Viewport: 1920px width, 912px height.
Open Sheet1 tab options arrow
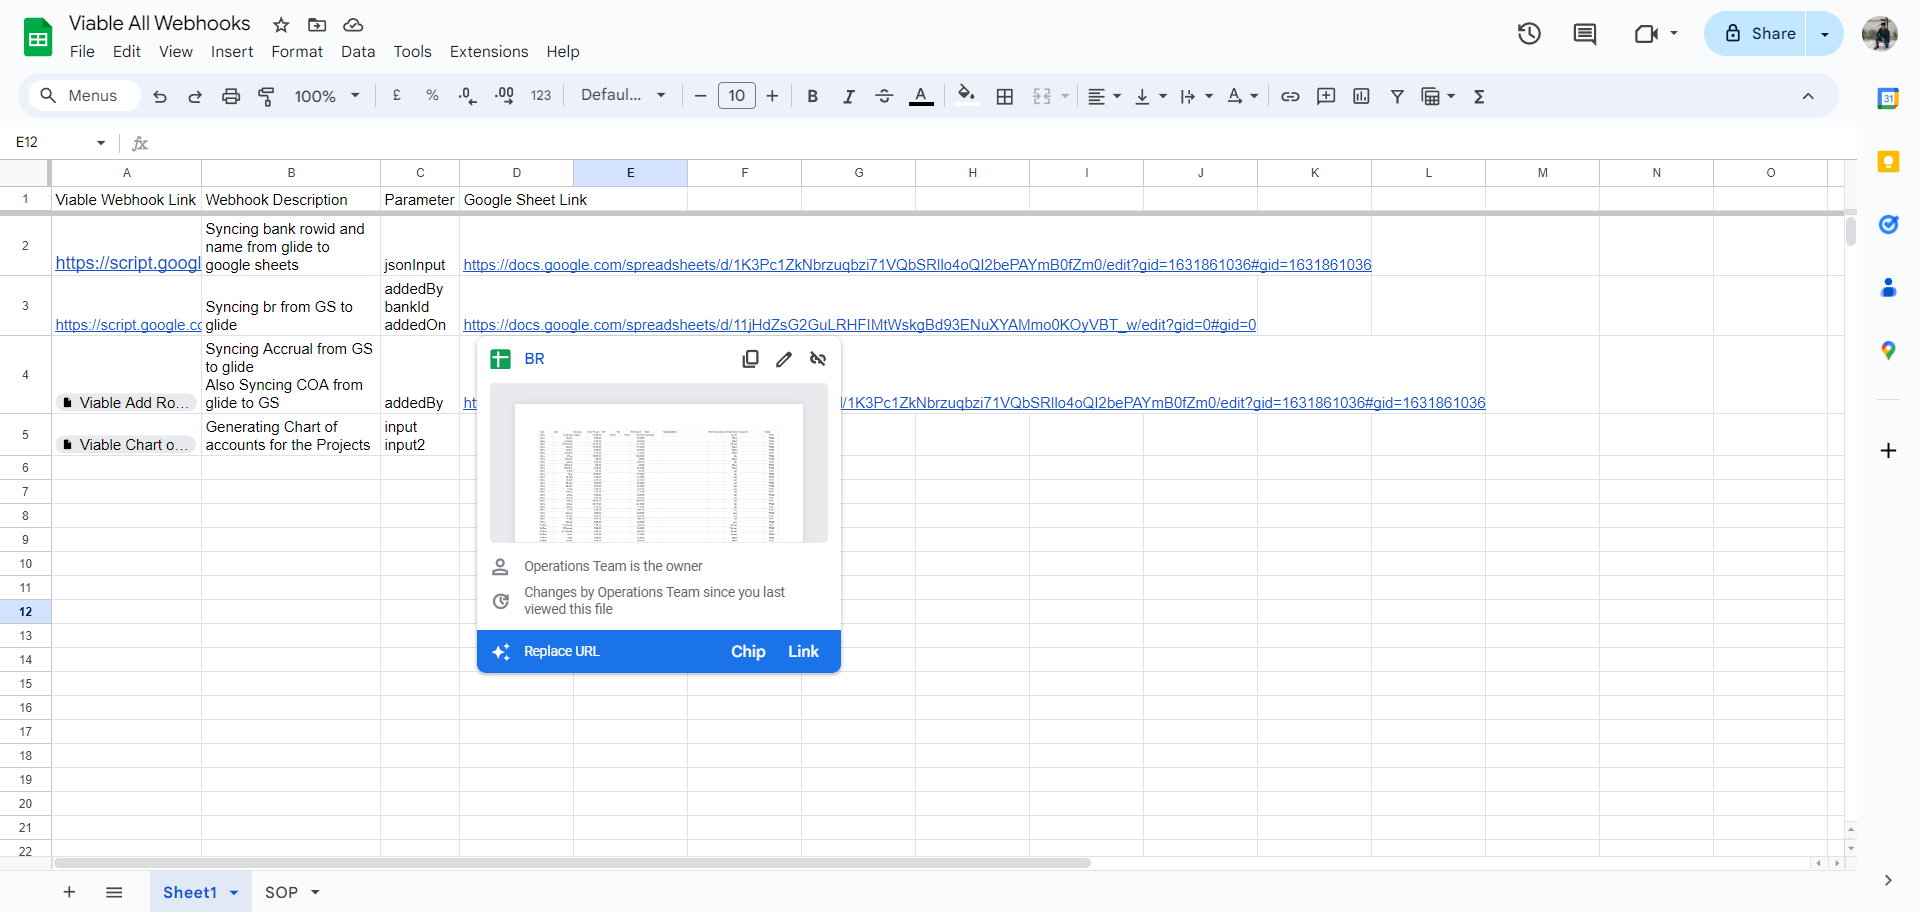(234, 892)
